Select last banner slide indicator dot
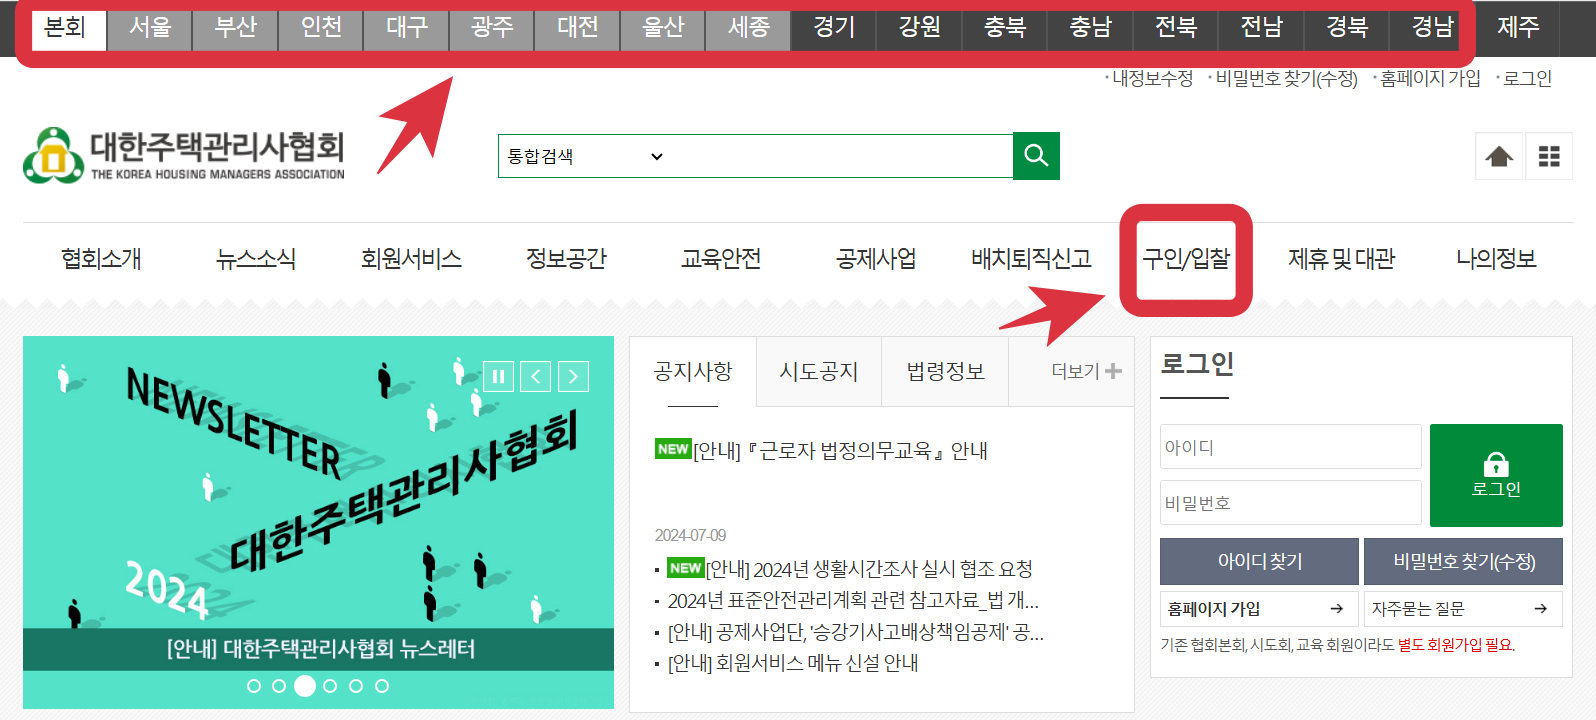This screenshot has width=1596, height=720. 382,686
